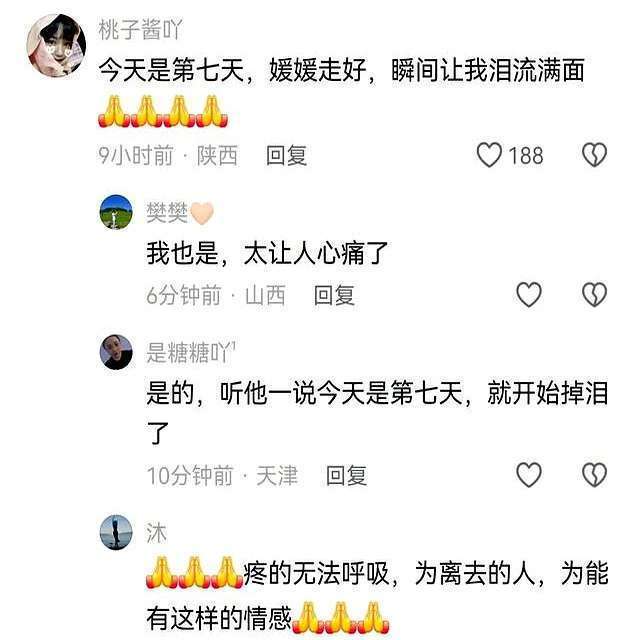Select comment text 今天是第七天，媛媛走好
This screenshot has width=640, height=640.
(x=232, y=70)
